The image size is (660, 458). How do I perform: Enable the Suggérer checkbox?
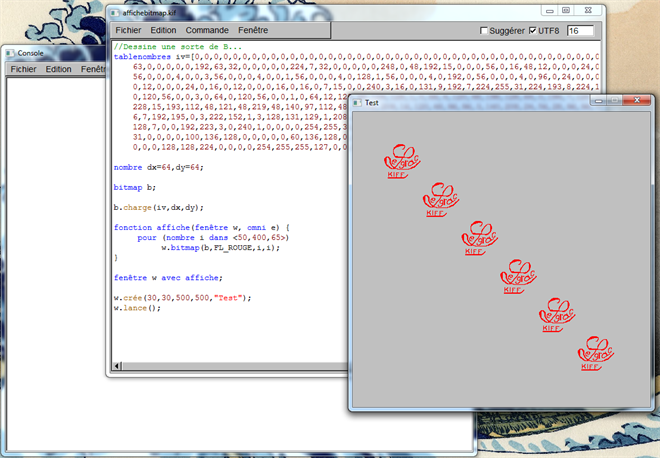point(484,31)
